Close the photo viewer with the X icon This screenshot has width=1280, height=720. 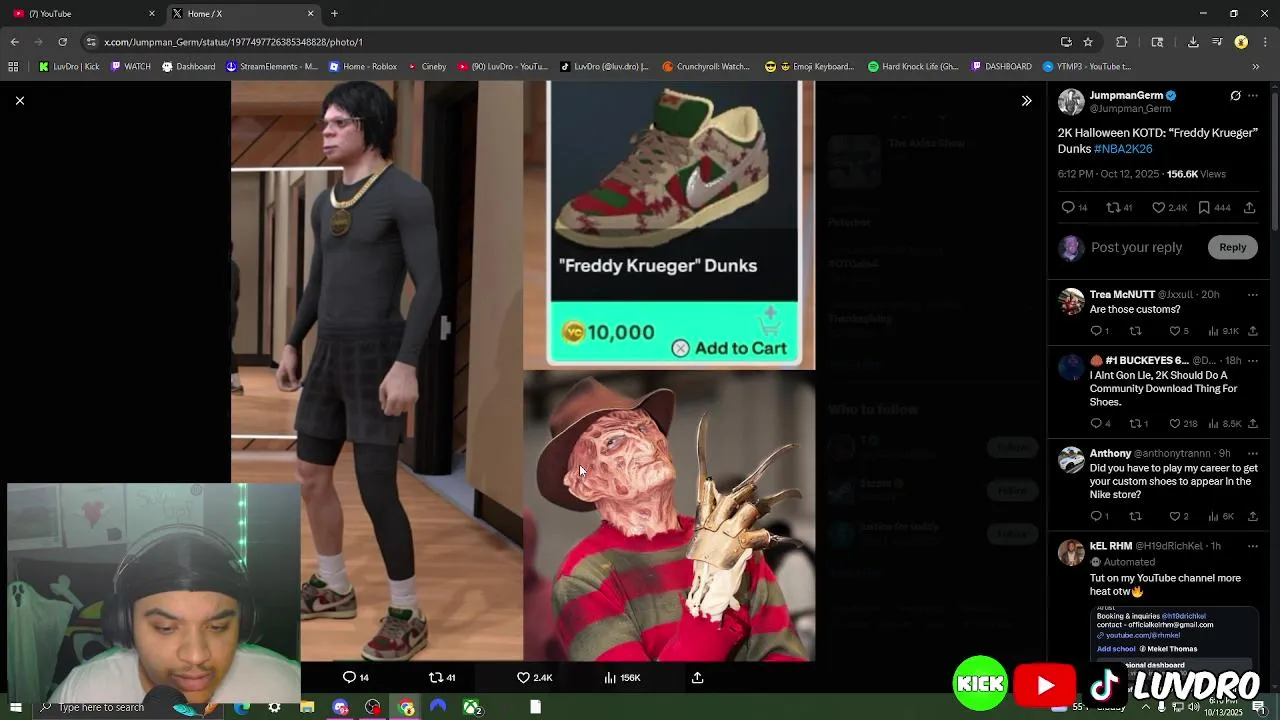19,101
